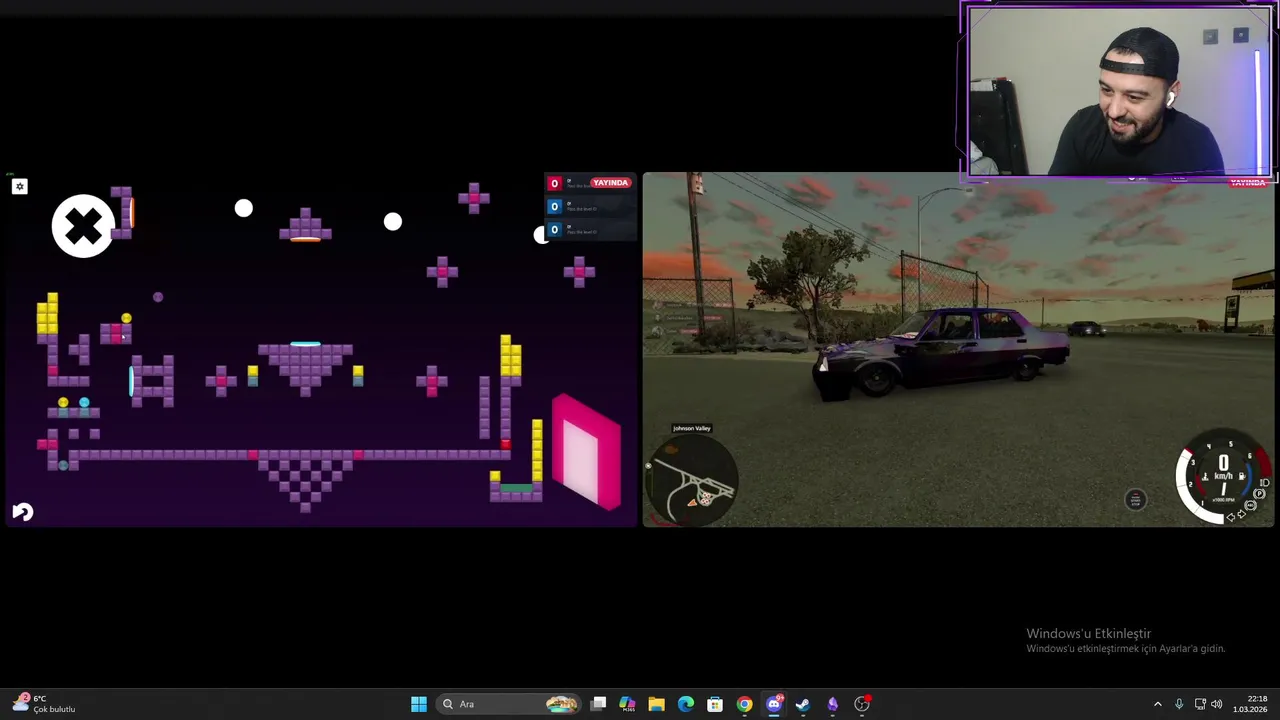The image size is (1280, 720).
Task: Open the Windows Start menu
Action: (x=419, y=704)
